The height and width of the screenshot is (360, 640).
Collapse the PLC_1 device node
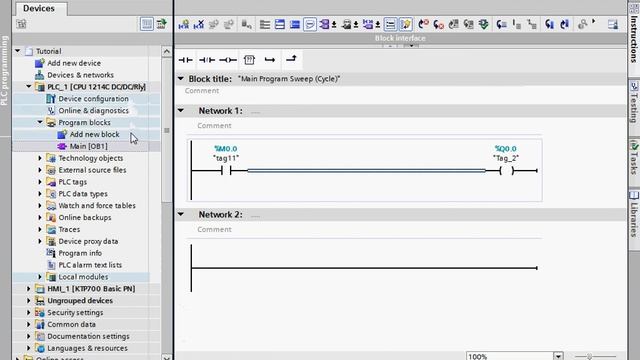click(x=29, y=87)
